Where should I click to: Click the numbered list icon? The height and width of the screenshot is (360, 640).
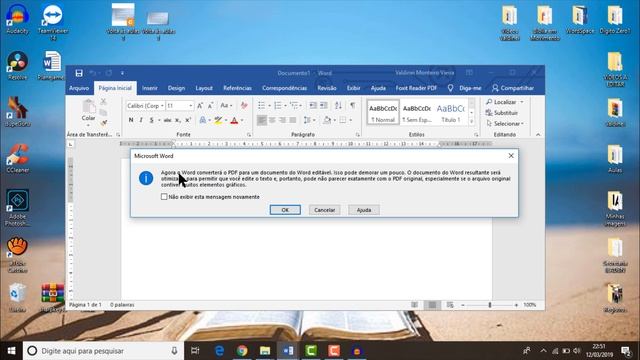(278, 106)
